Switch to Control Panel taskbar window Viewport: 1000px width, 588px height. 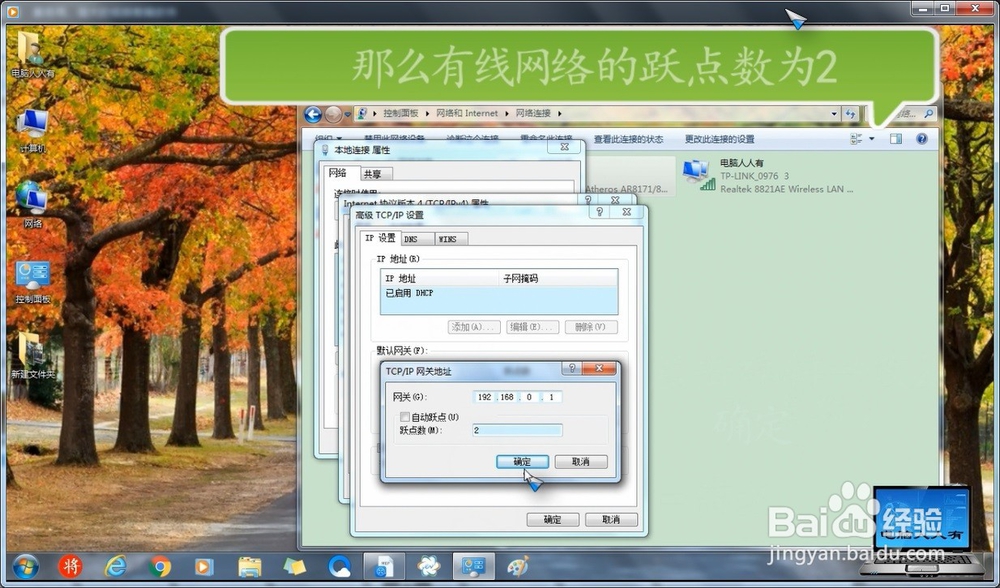473,566
